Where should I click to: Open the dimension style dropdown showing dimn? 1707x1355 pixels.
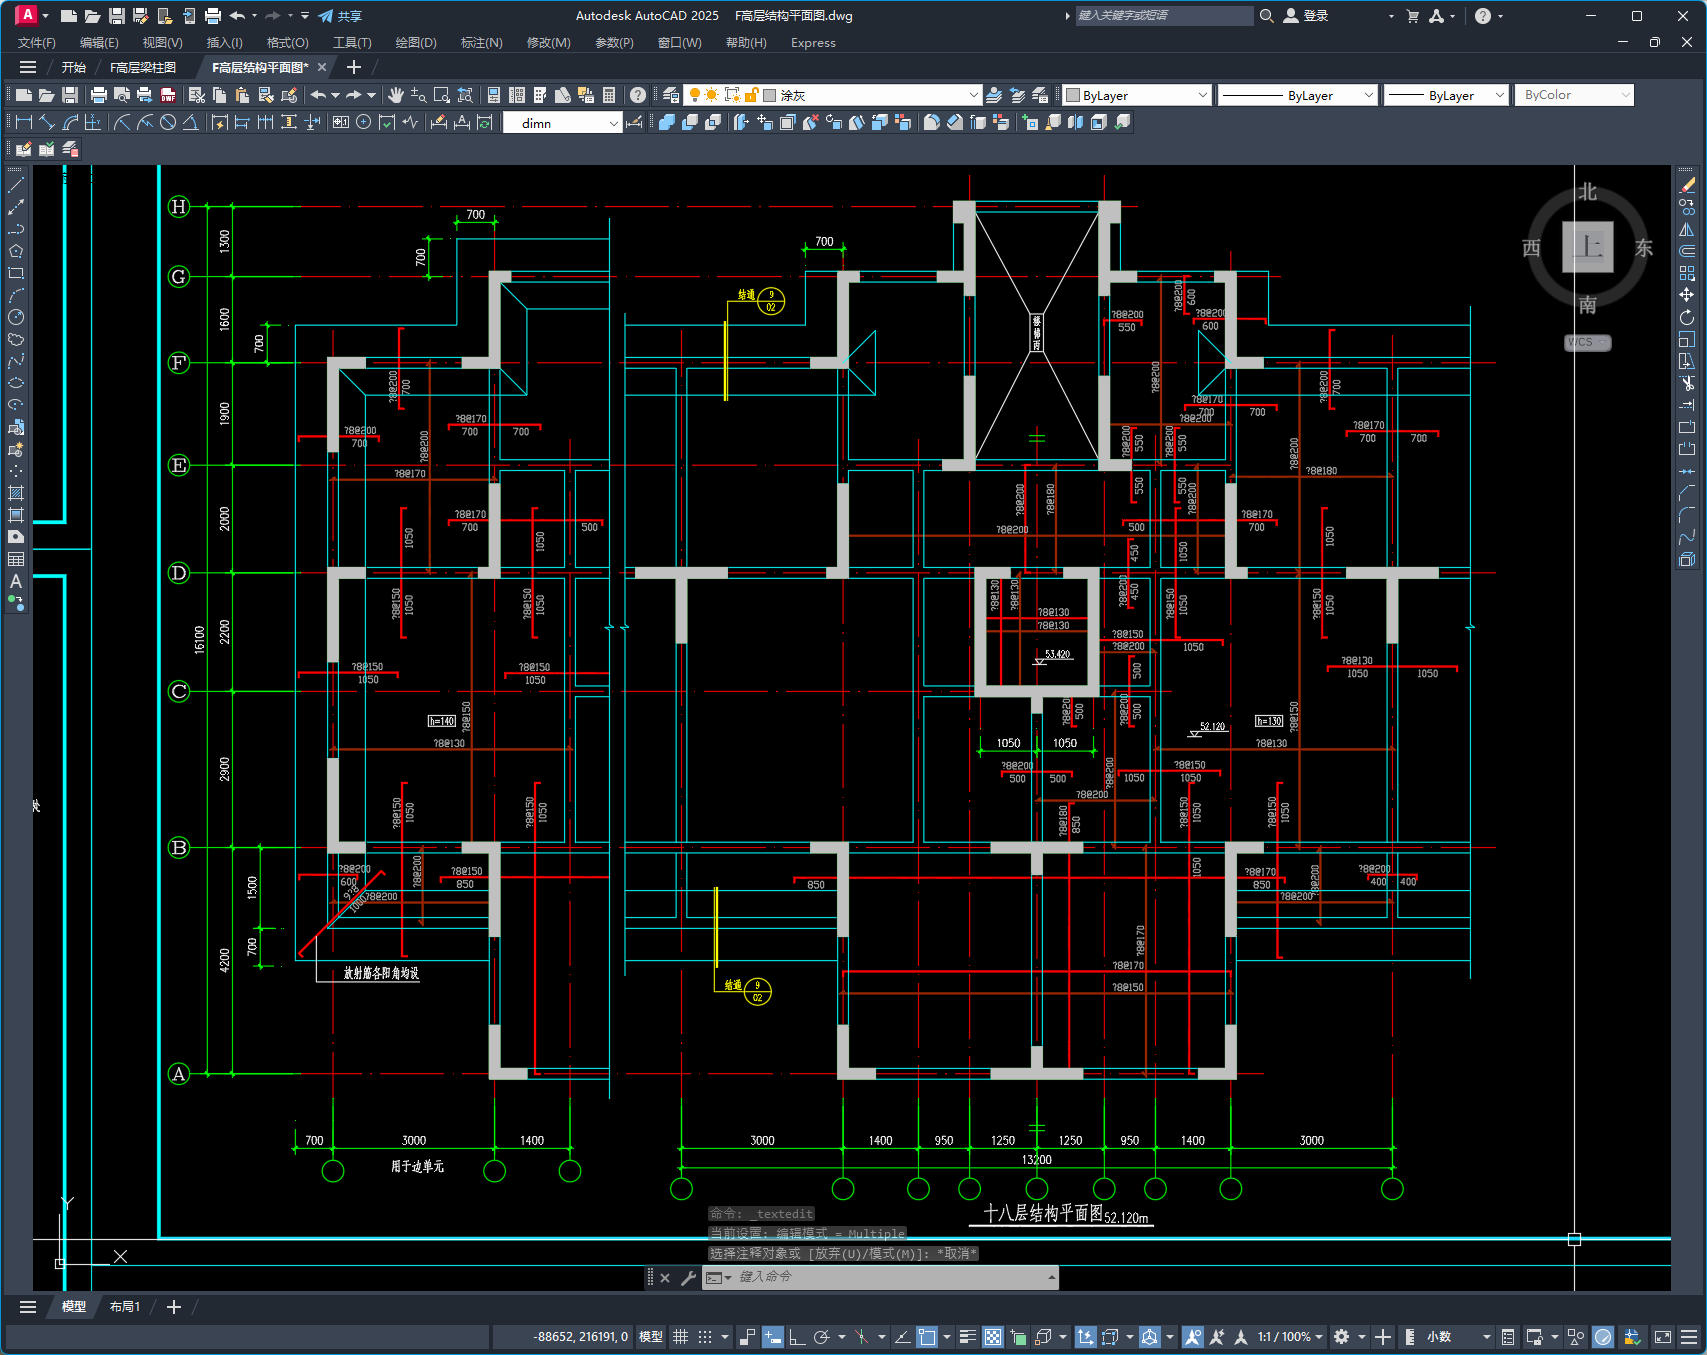coord(562,122)
